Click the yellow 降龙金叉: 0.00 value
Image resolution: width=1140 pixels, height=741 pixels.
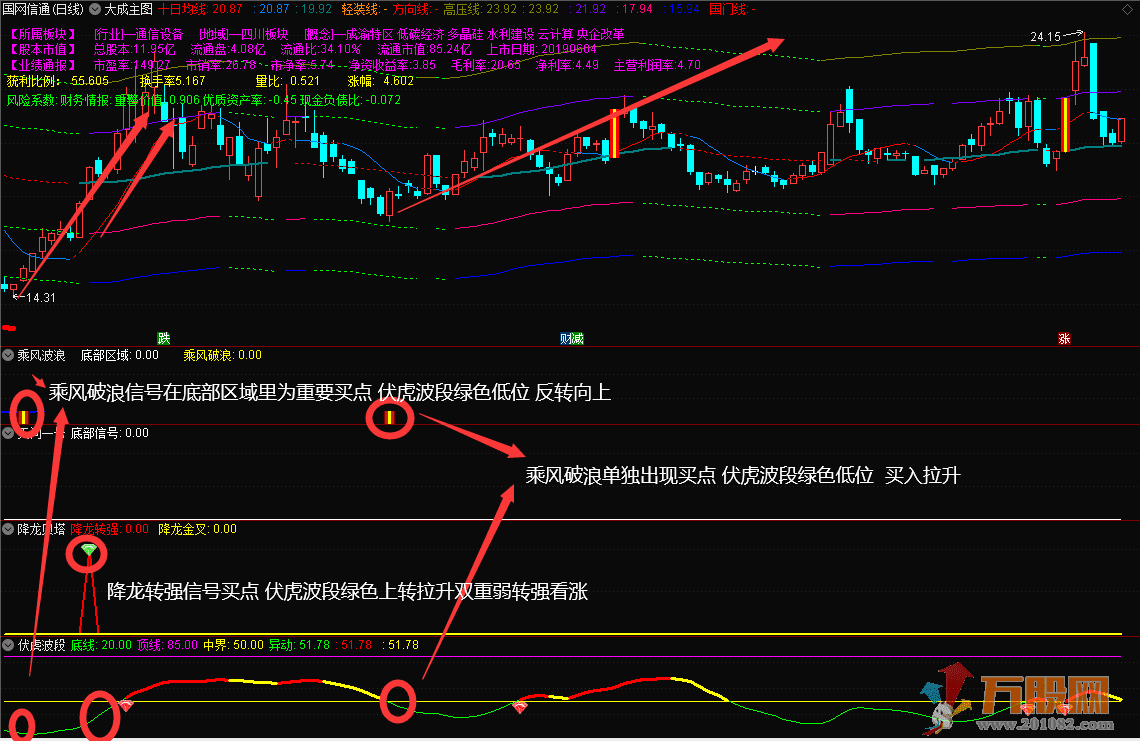point(198,529)
